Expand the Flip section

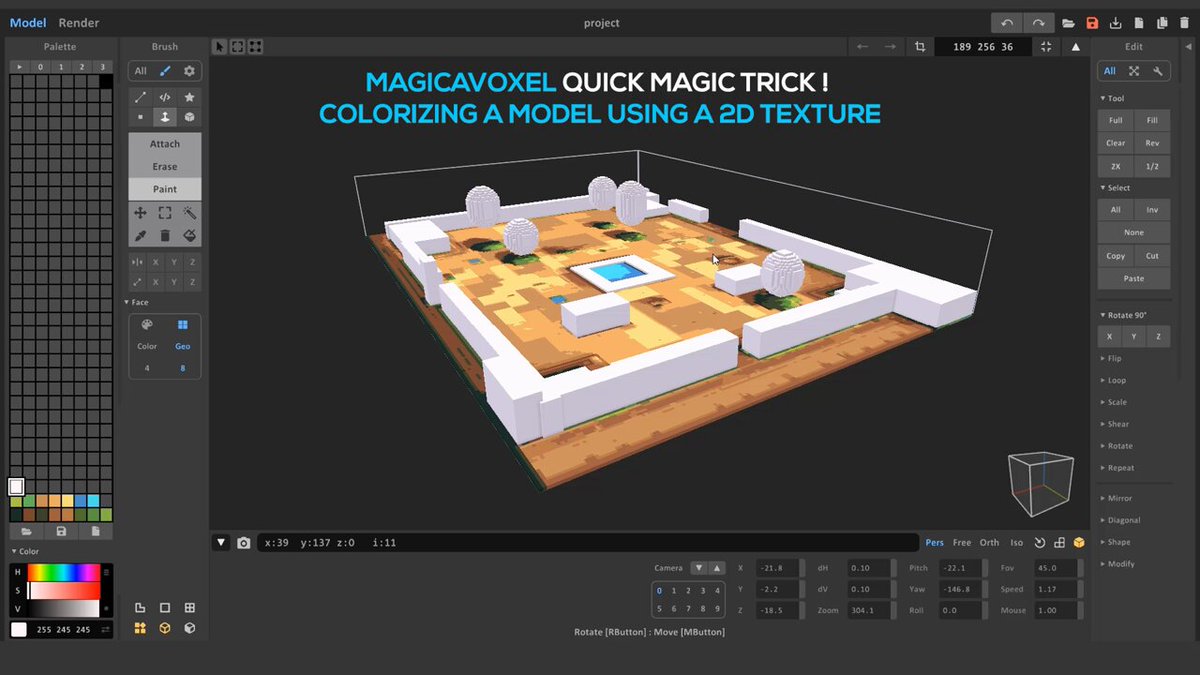tap(1111, 358)
